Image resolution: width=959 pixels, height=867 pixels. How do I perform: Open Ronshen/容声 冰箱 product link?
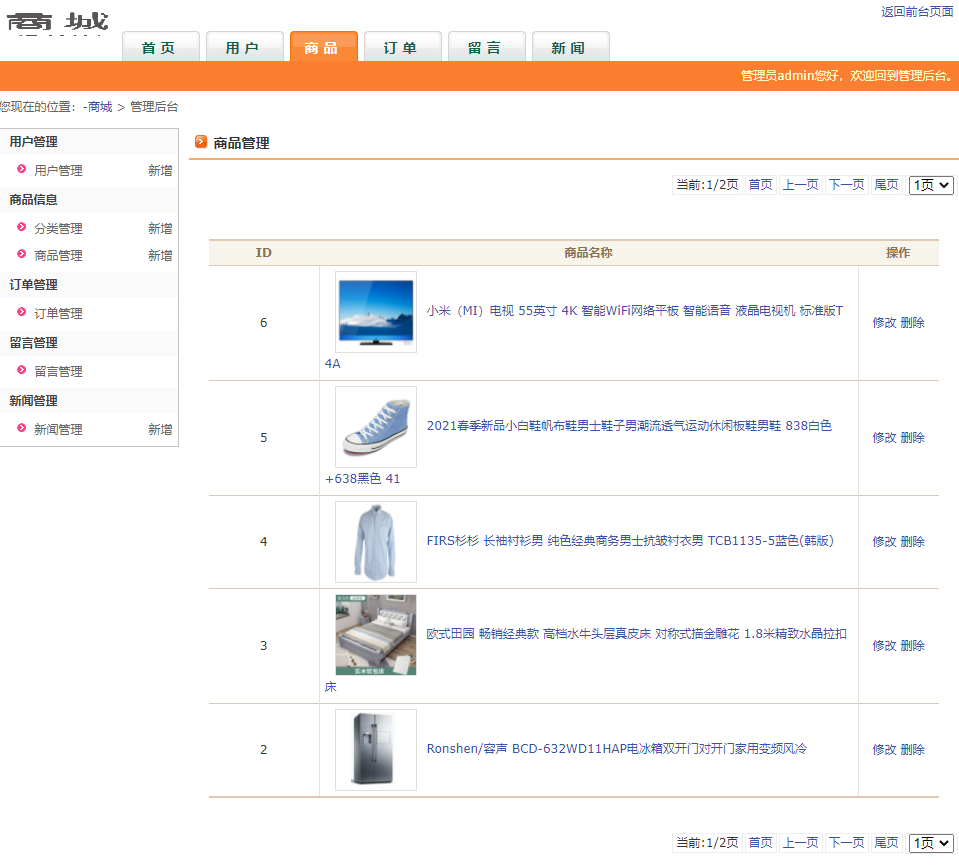[x=616, y=748]
